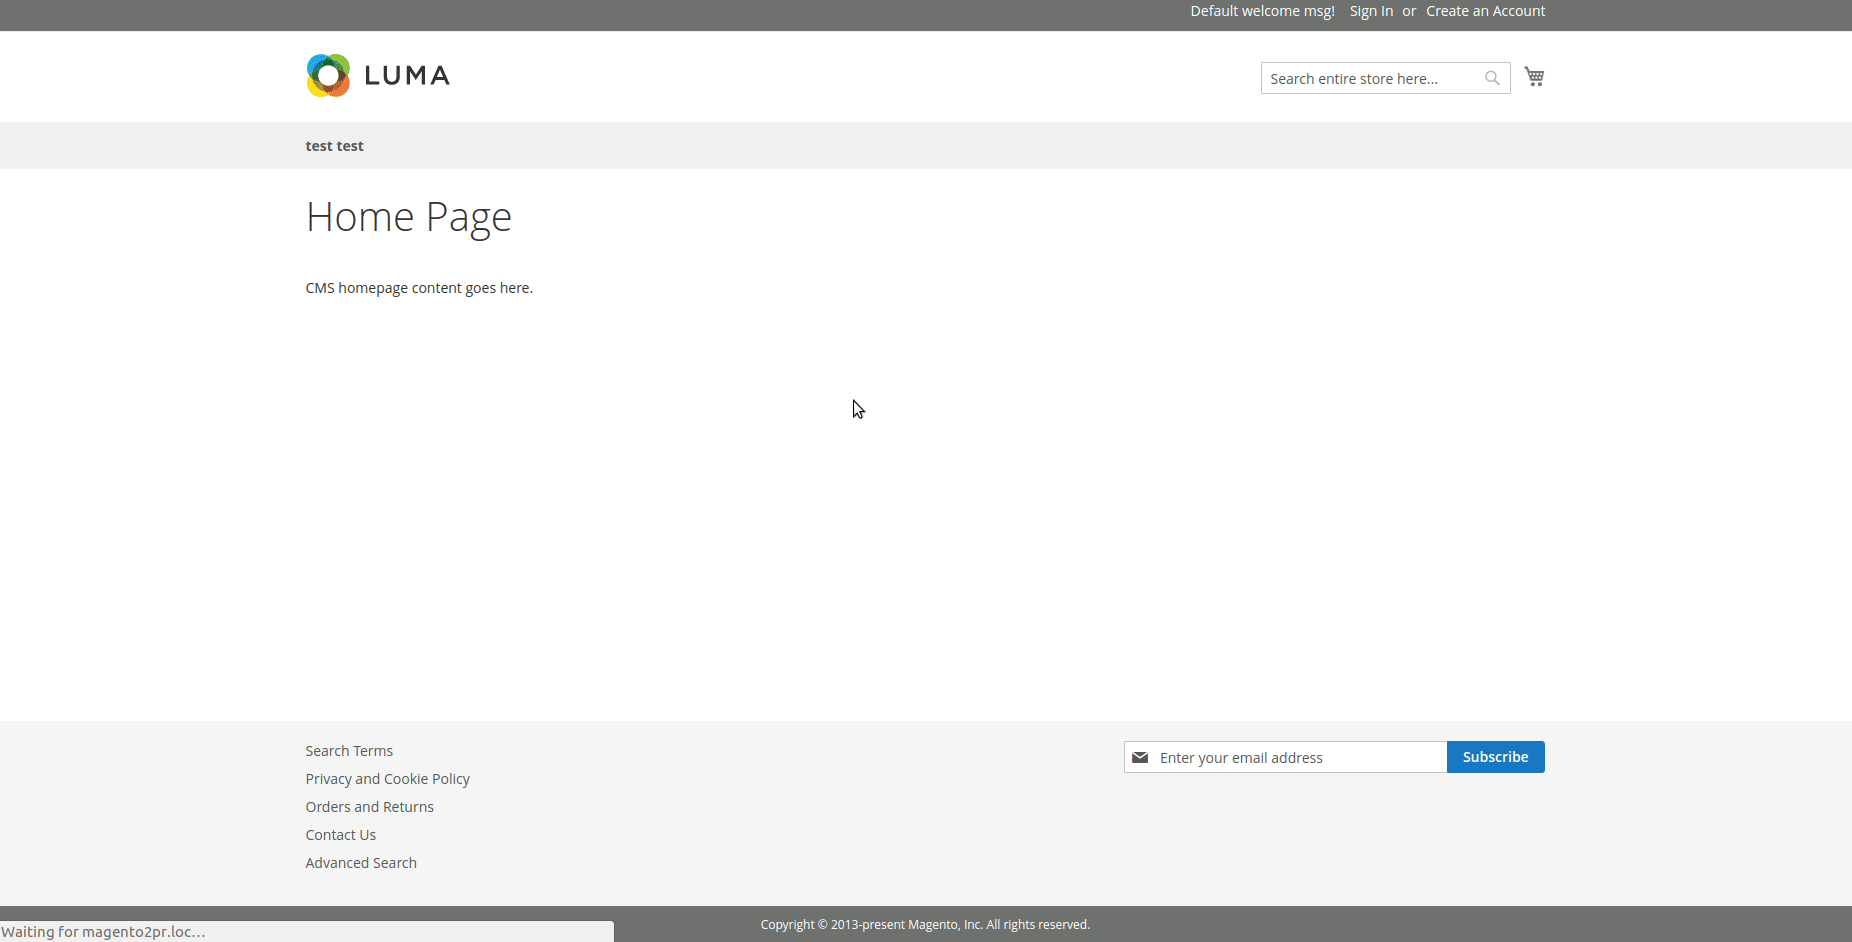The height and width of the screenshot is (942, 1852).
Task: Click the Home Page heading
Action: (408, 217)
